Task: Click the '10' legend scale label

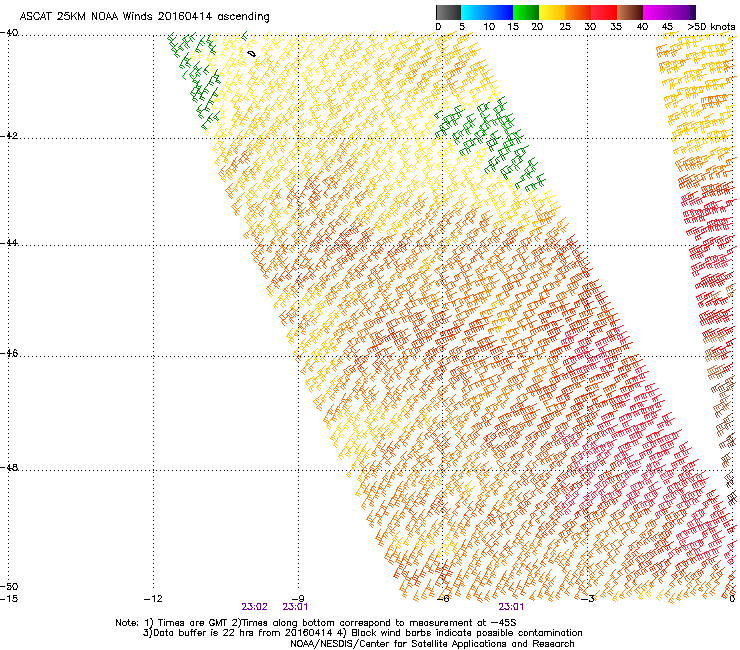Action: pos(489,27)
